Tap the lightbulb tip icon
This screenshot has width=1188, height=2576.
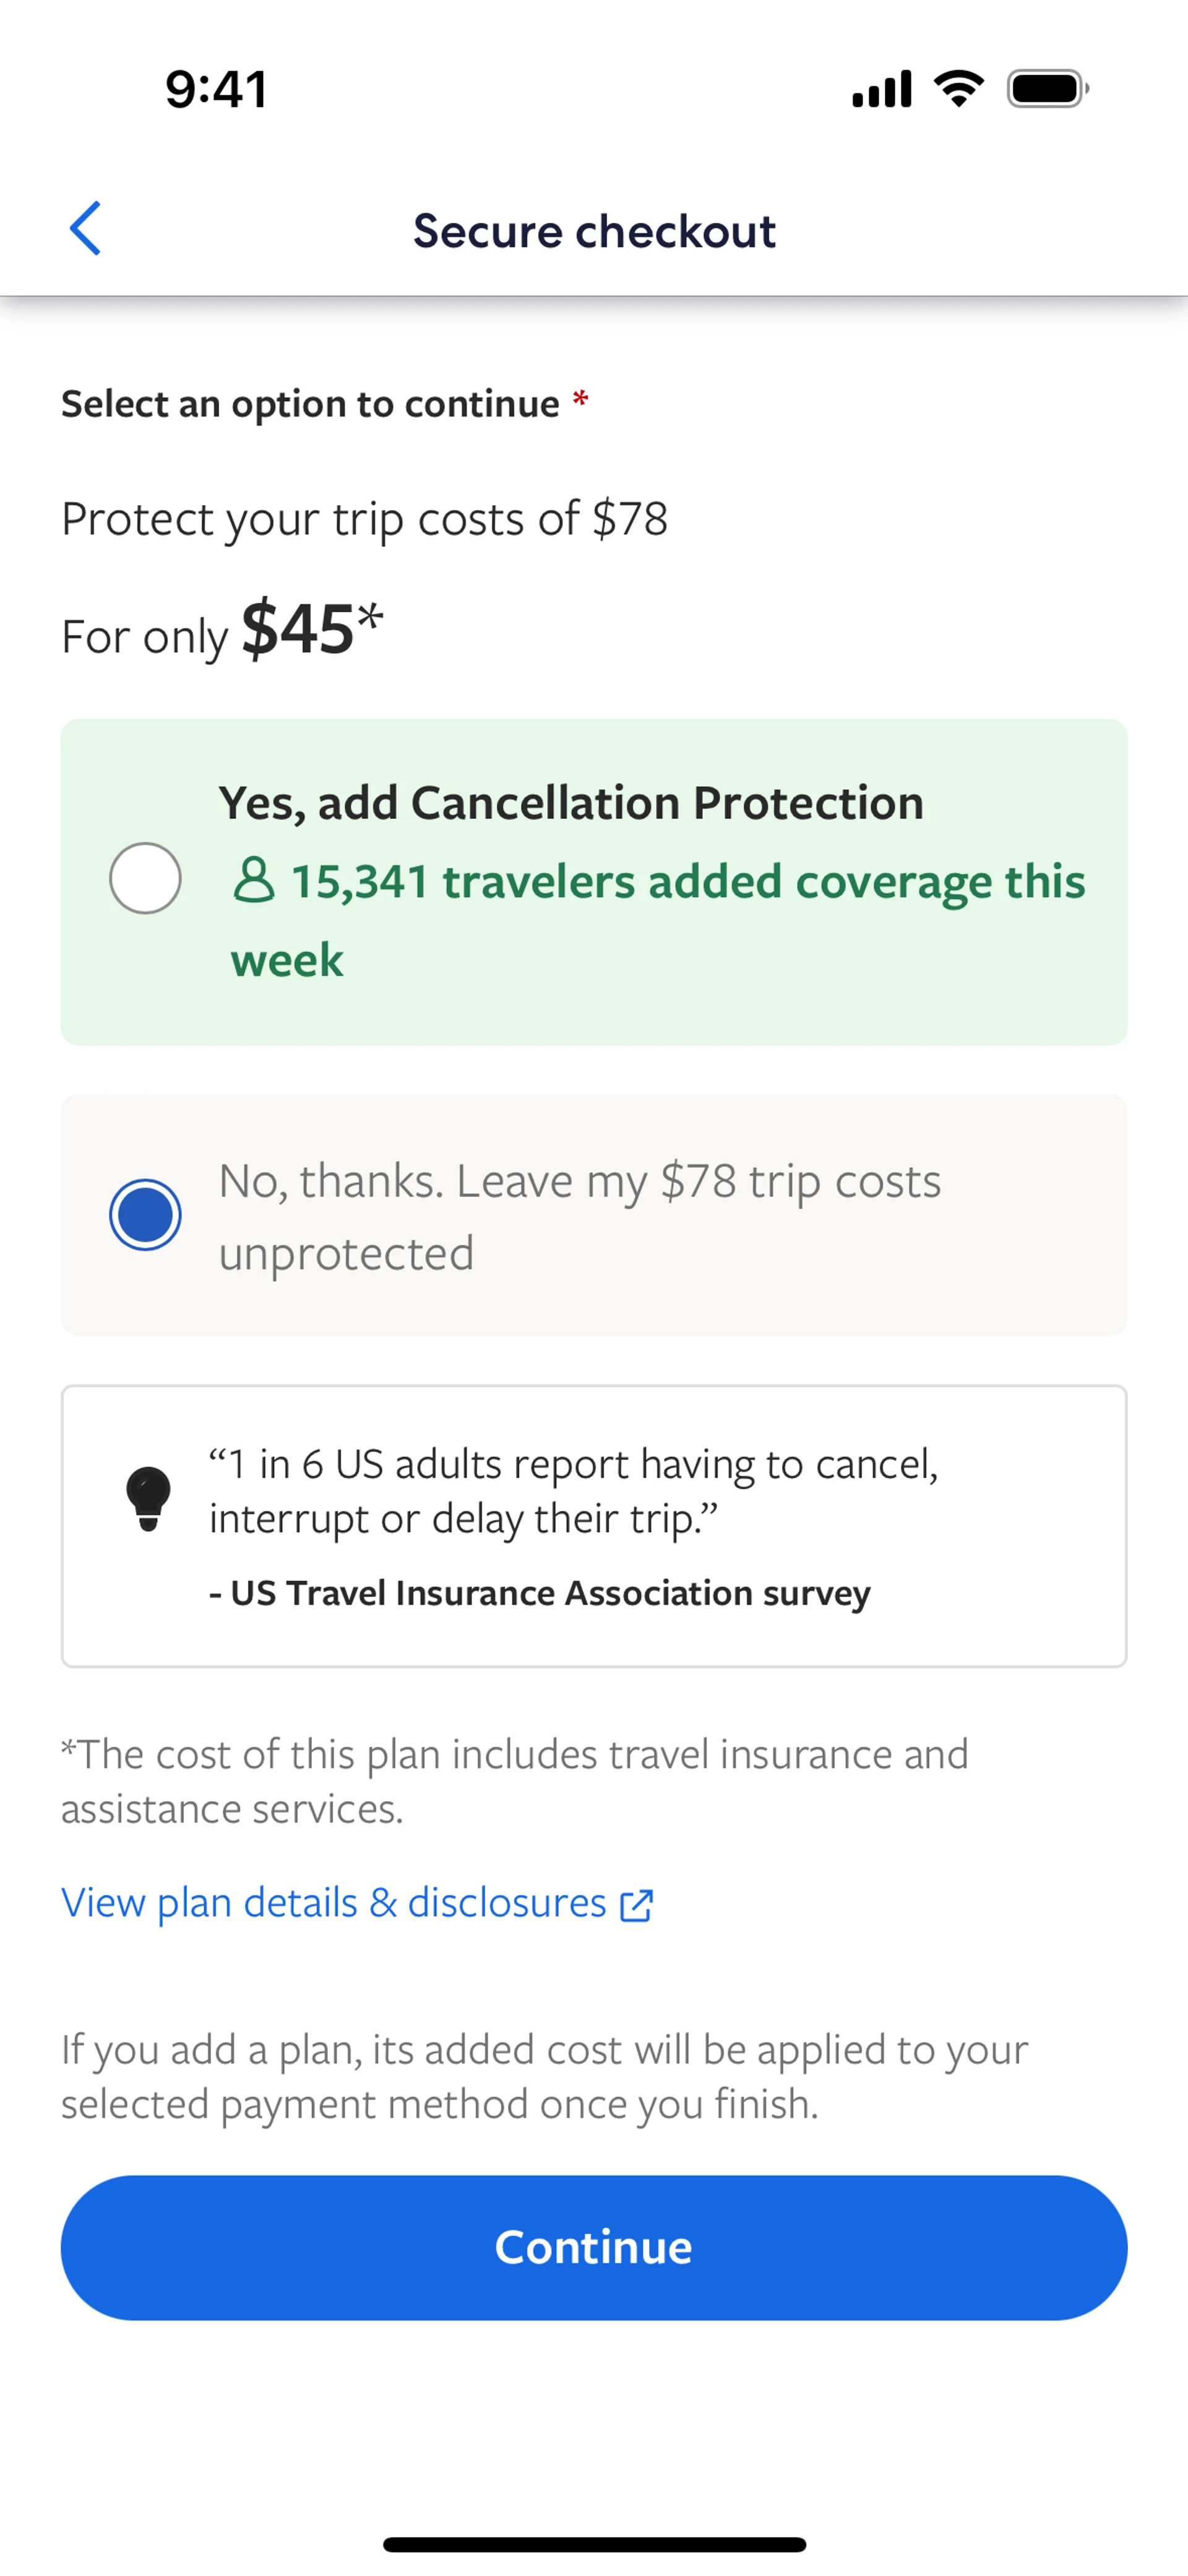tap(148, 1497)
